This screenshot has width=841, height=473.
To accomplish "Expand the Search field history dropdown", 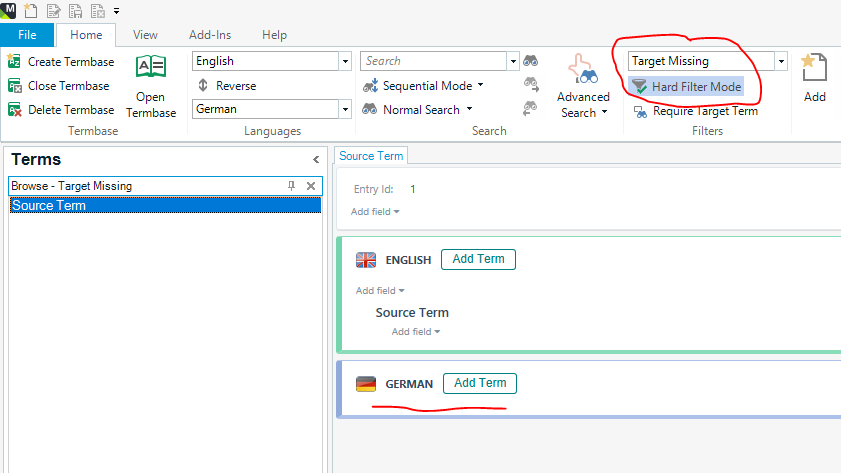I will (513, 61).
